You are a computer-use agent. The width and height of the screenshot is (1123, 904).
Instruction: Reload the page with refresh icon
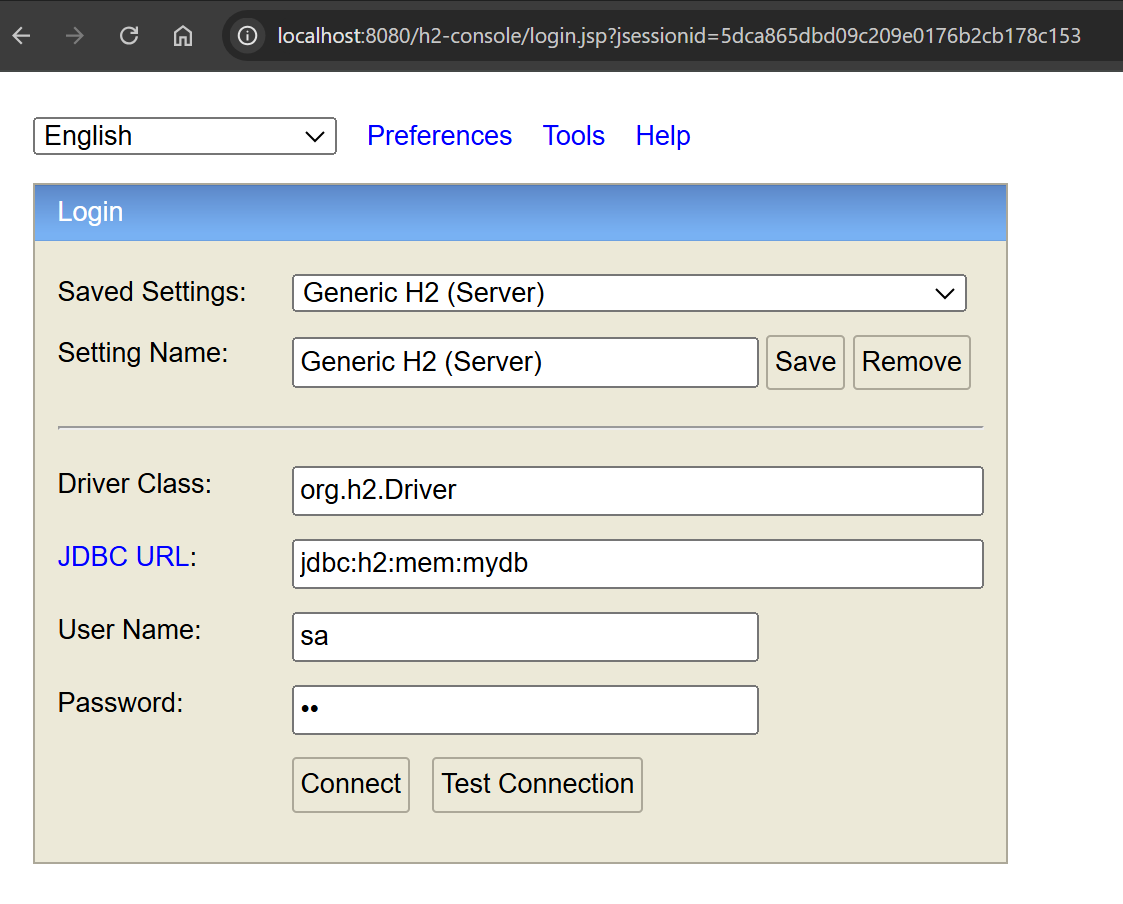pos(129,36)
